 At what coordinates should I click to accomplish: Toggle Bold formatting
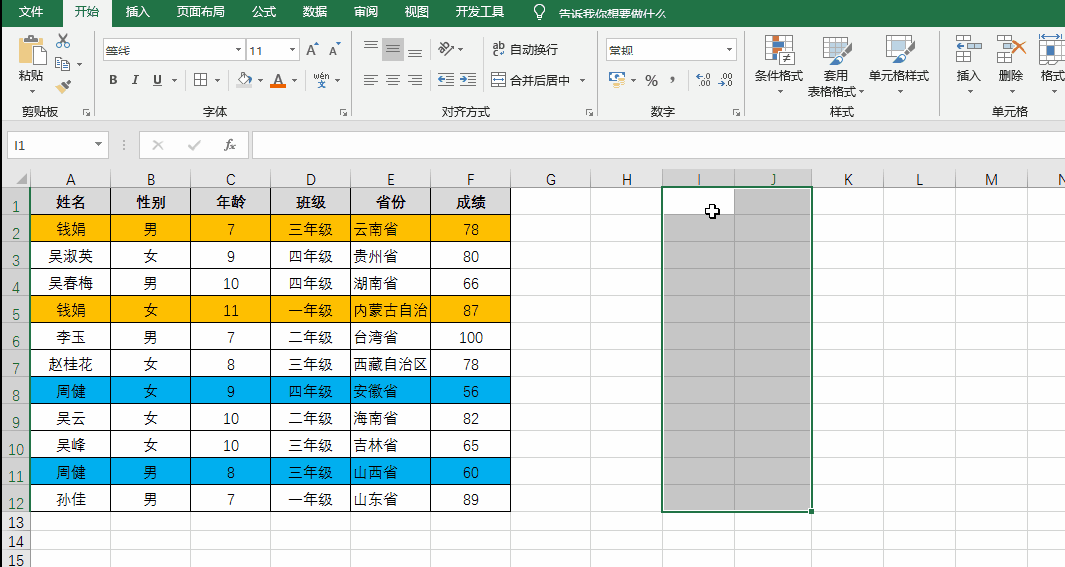pos(113,80)
